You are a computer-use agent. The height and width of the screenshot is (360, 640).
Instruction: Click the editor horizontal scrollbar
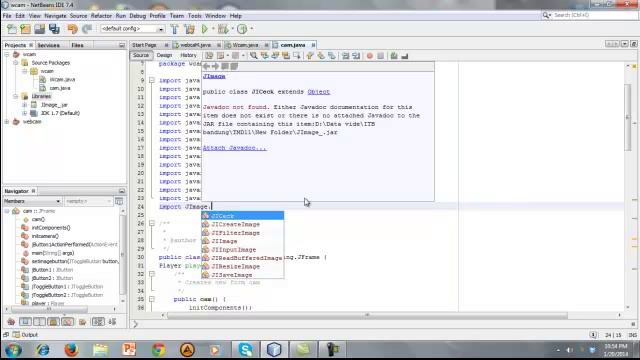367,316
